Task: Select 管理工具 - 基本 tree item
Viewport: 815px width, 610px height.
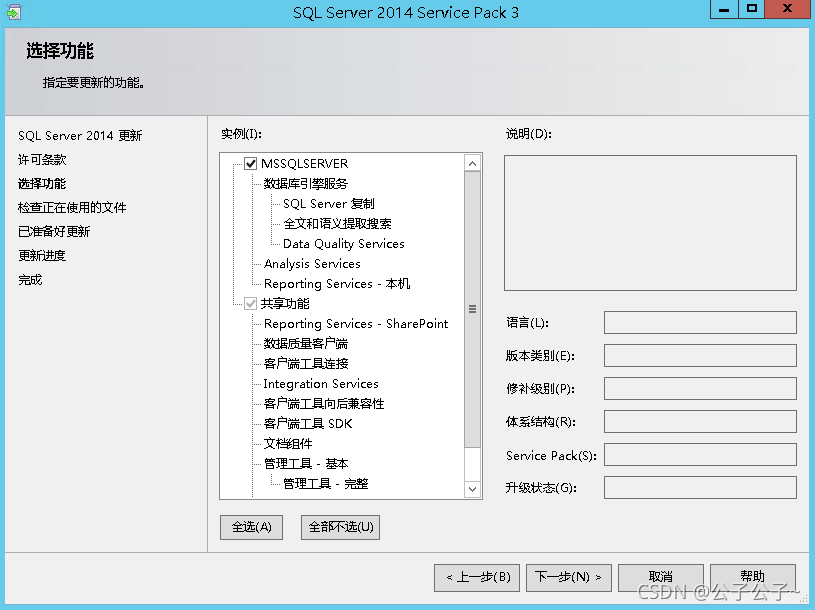Action: 306,463
